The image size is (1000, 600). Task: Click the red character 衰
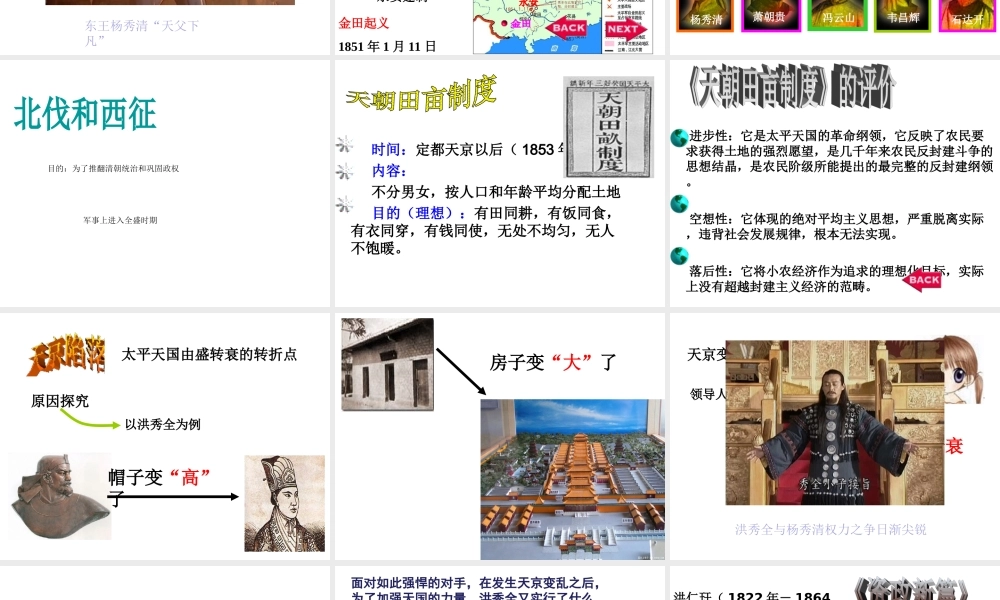point(954,446)
